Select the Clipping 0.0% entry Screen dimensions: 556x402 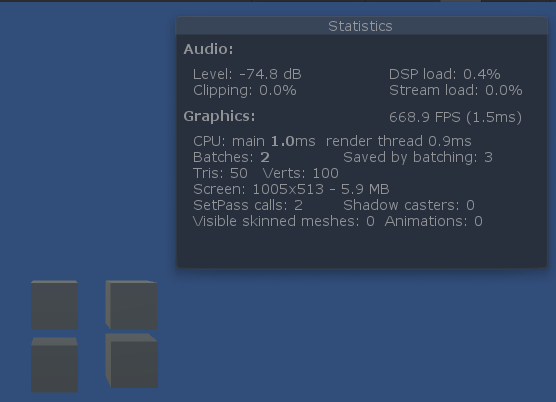click(x=245, y=90)
